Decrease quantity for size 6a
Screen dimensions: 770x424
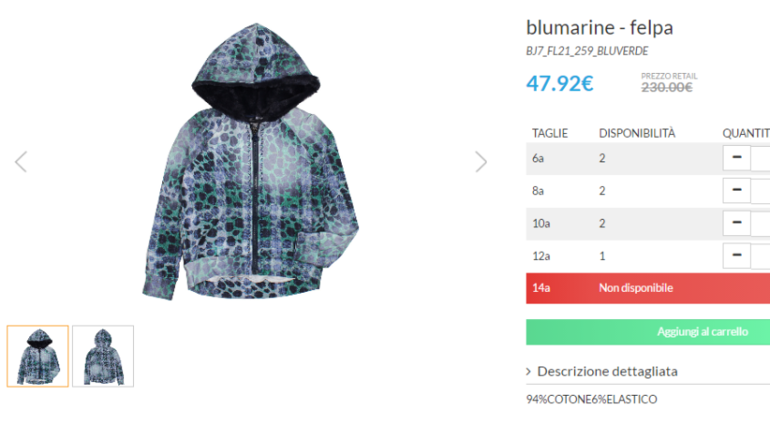tap(737, 158)
